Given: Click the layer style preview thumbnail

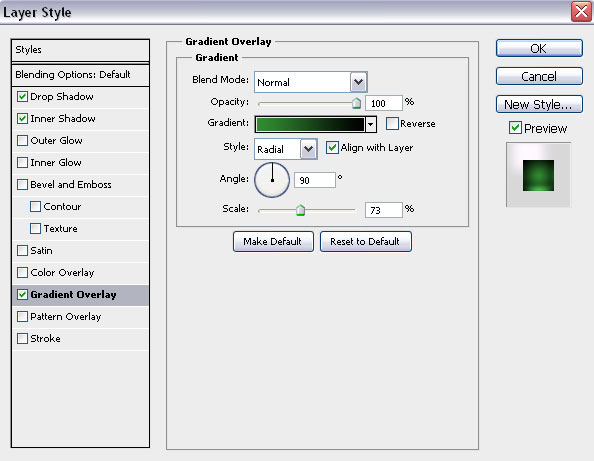Looking at the screenshot, I should [538, 175].
